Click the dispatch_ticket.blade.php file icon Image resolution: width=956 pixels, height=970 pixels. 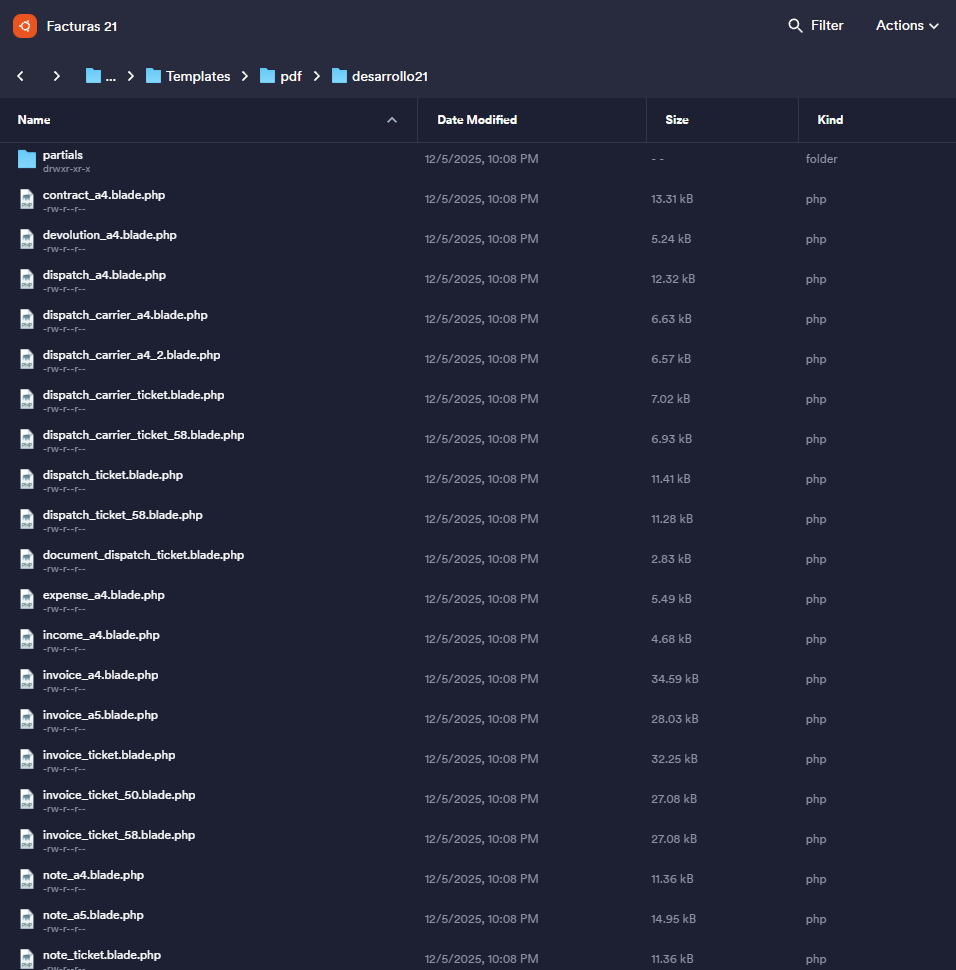(27, 480)
